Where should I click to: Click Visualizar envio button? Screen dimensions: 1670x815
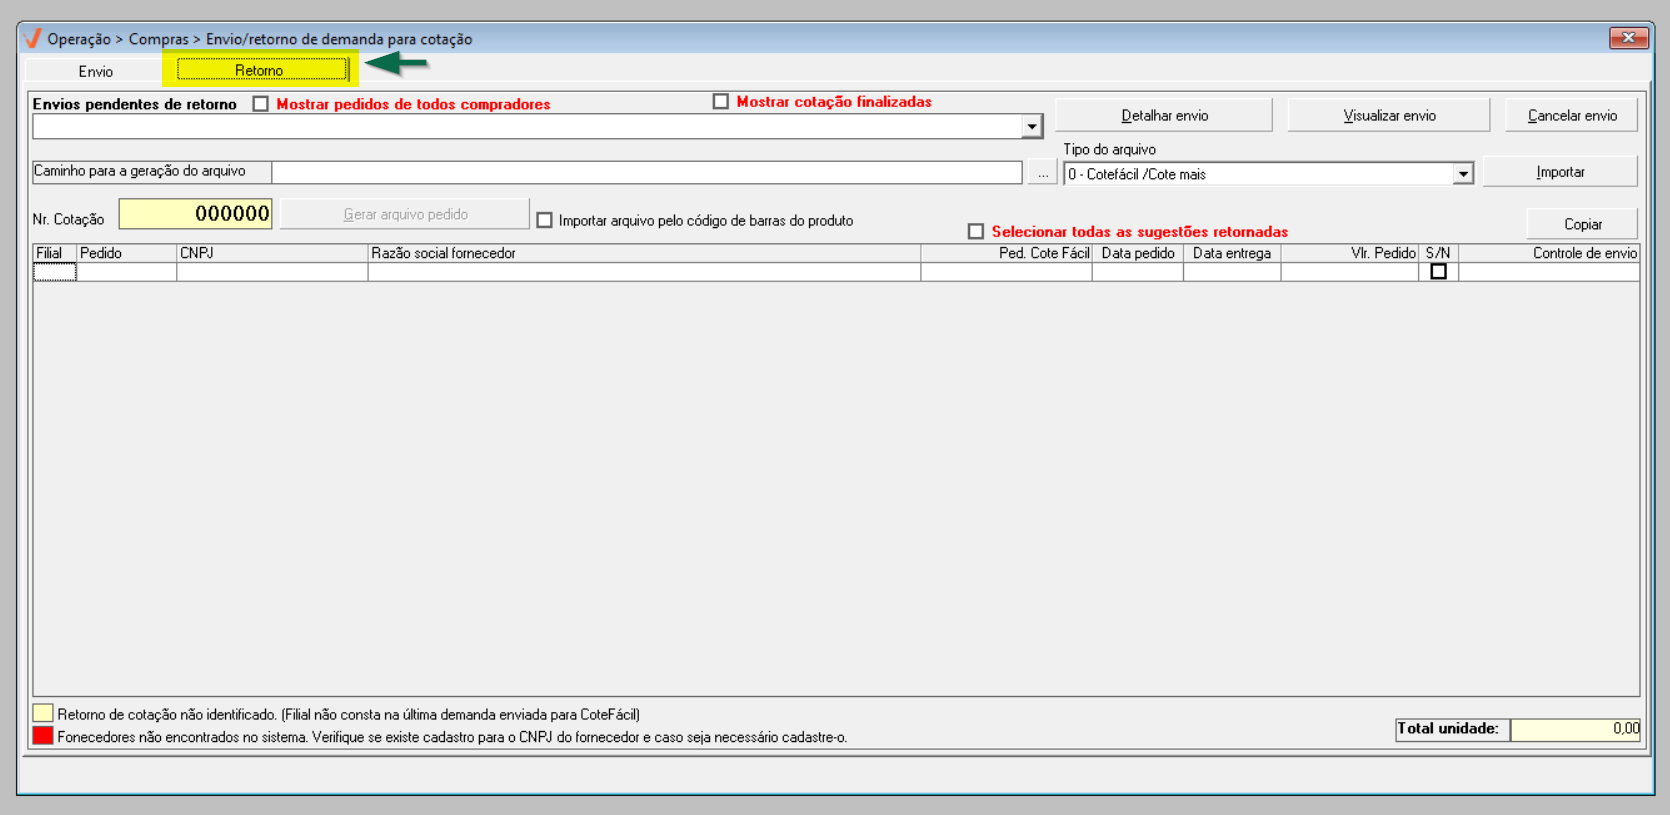pos(1389,115)
